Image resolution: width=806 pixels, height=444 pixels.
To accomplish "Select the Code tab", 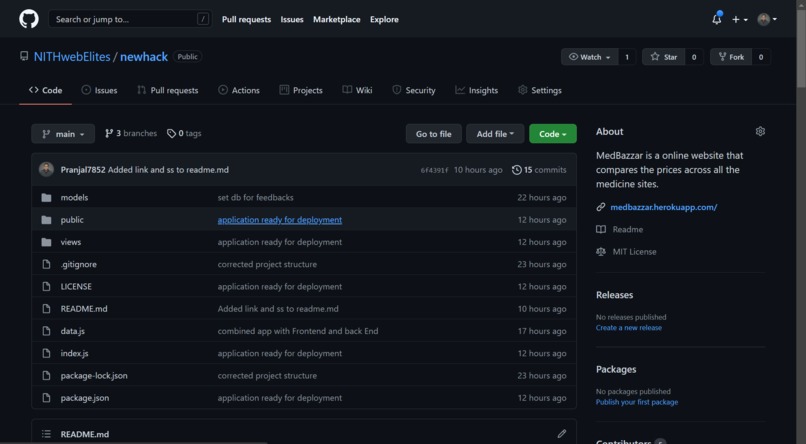I will point(45,90).
